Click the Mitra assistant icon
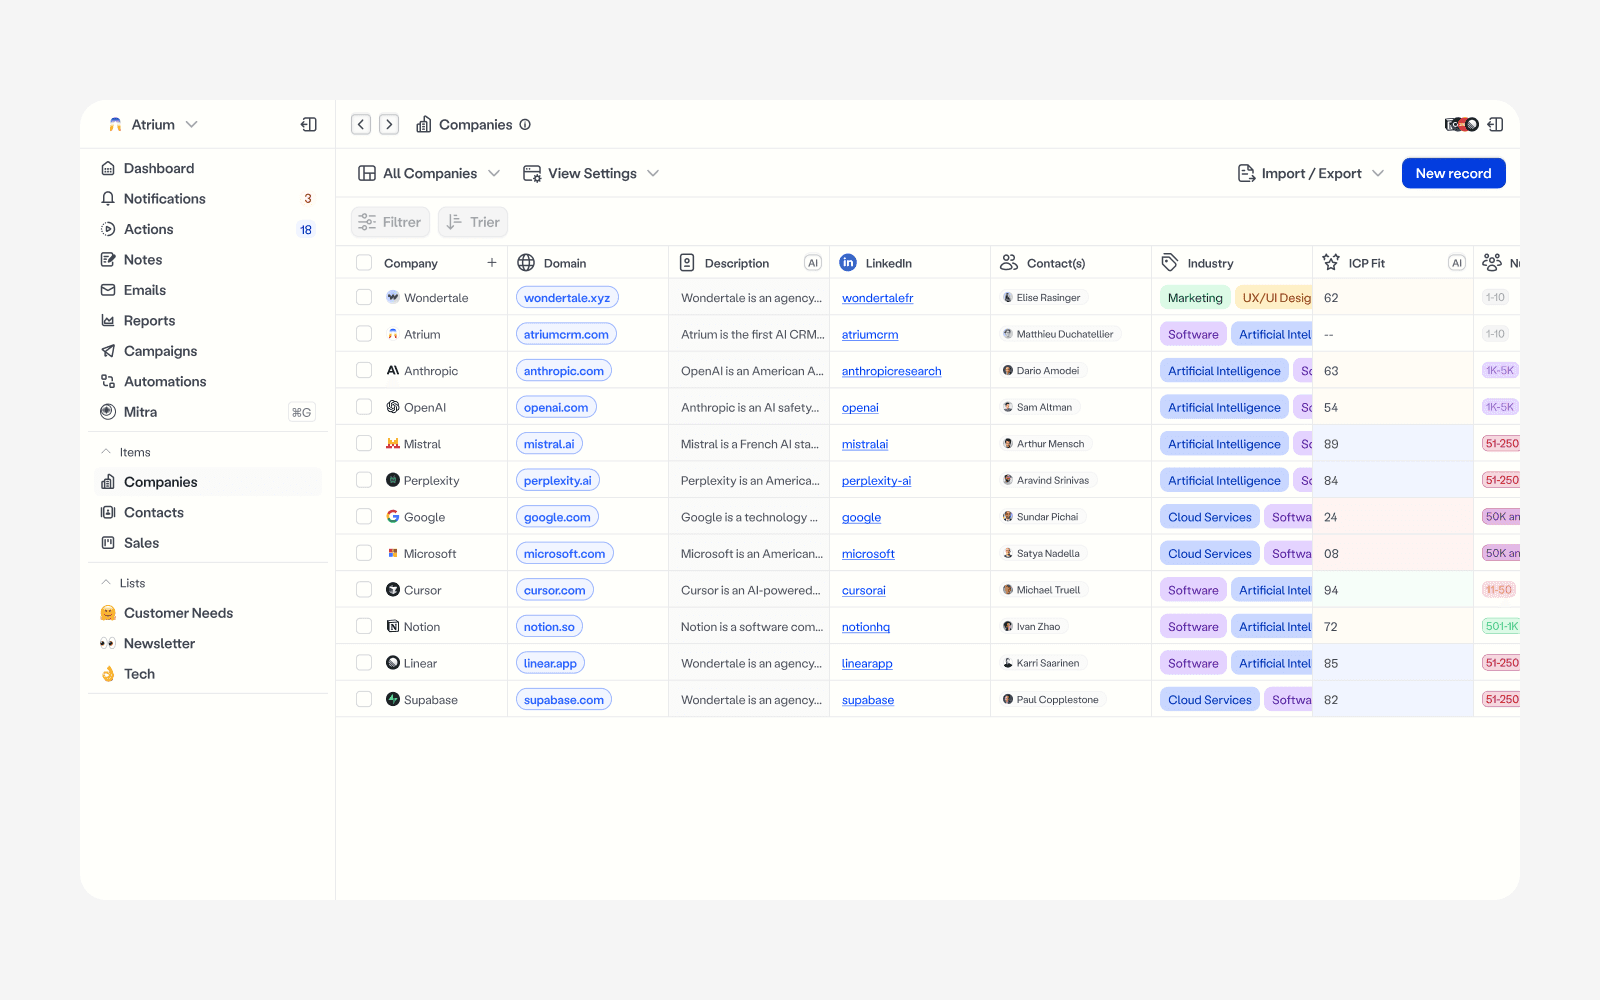The width and height of the screenshot is (1600, 1000). 108,412
